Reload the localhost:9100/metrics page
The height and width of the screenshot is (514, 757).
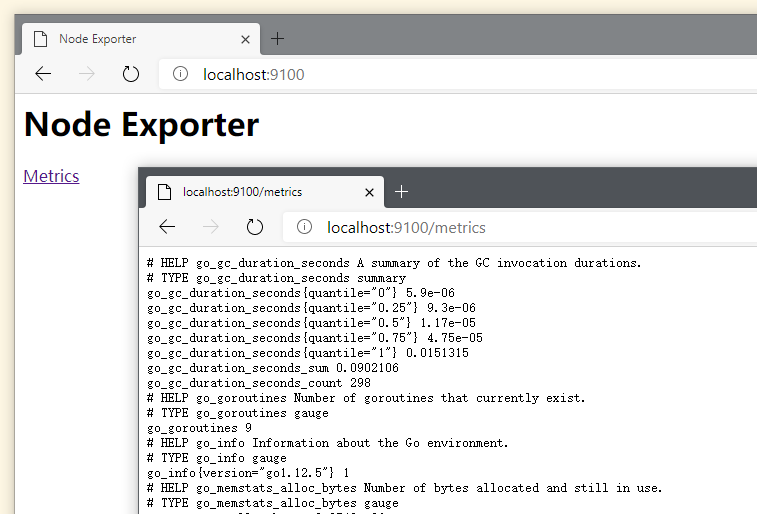pyautogui.click(x=254, y=227)
